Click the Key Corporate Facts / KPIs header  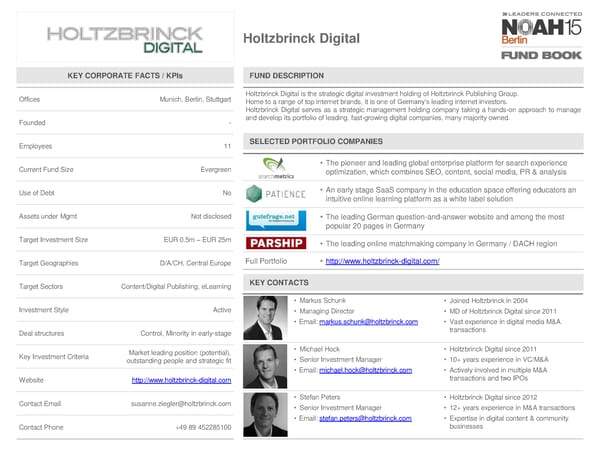click(124, 76)
